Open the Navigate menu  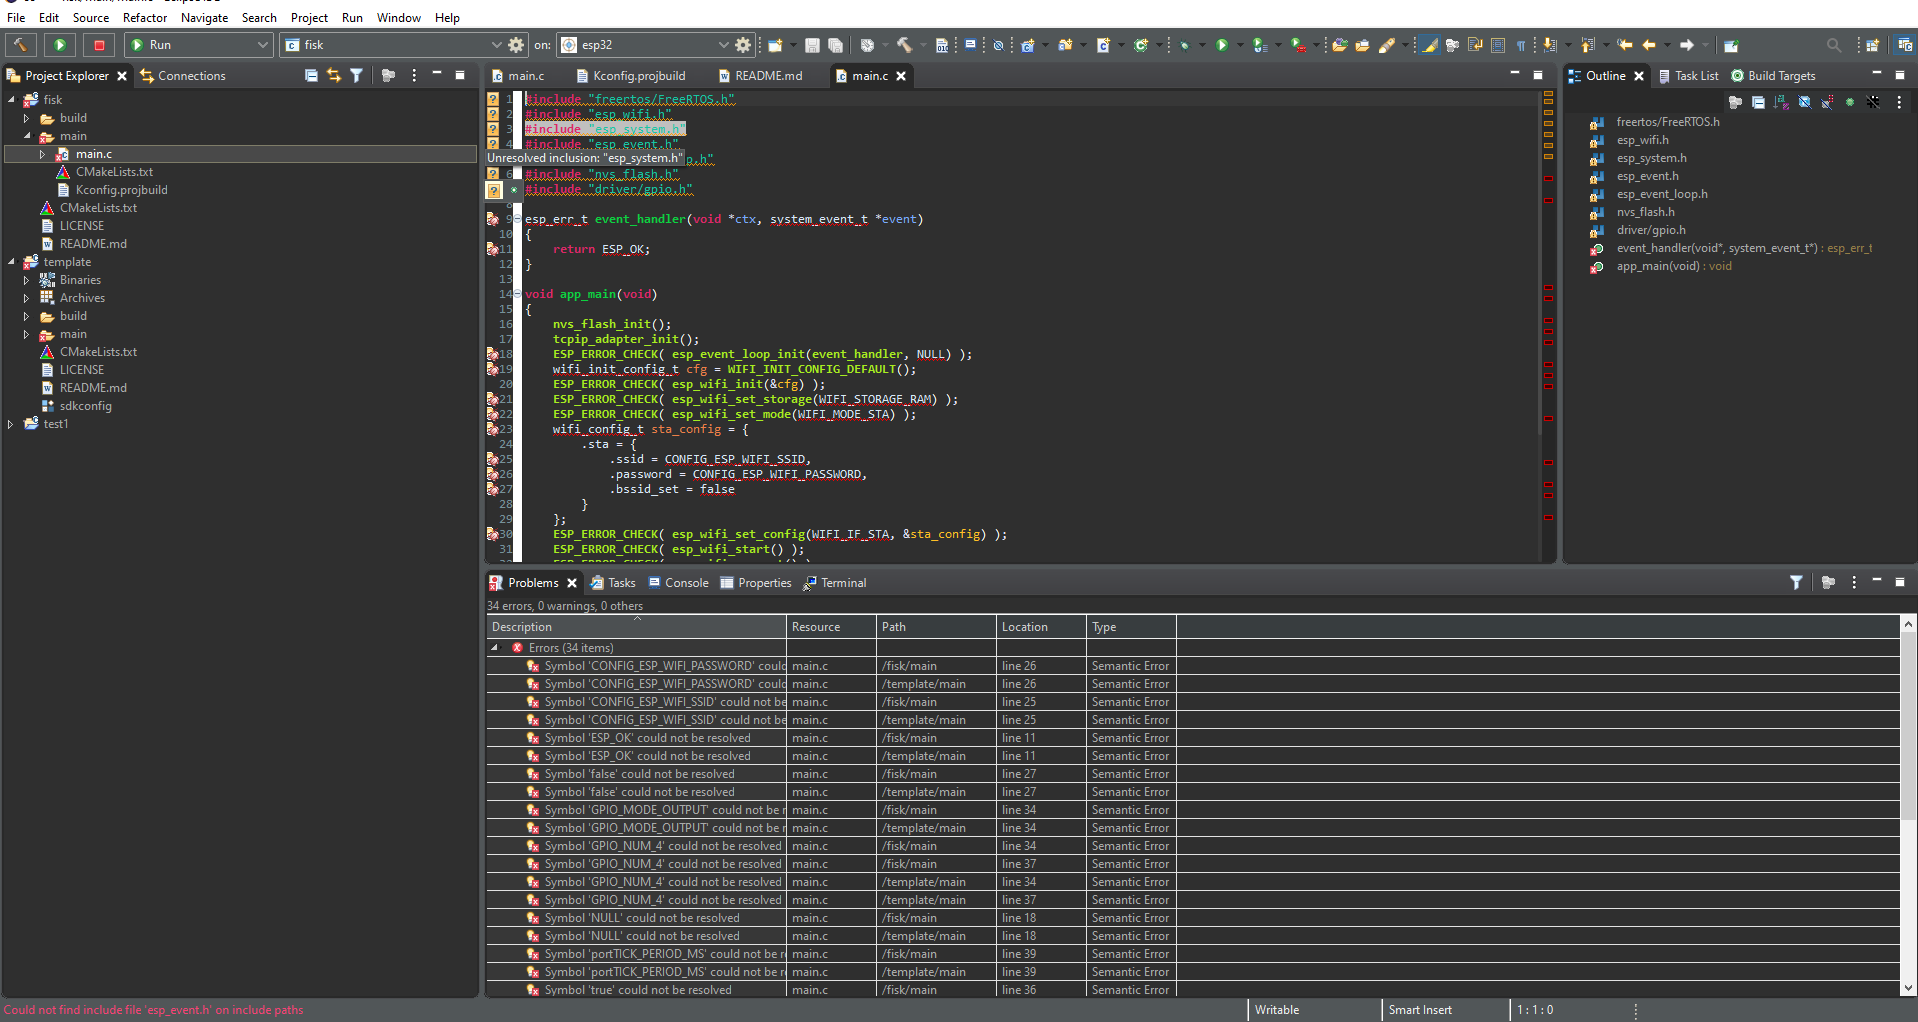(x=204, y=17)
